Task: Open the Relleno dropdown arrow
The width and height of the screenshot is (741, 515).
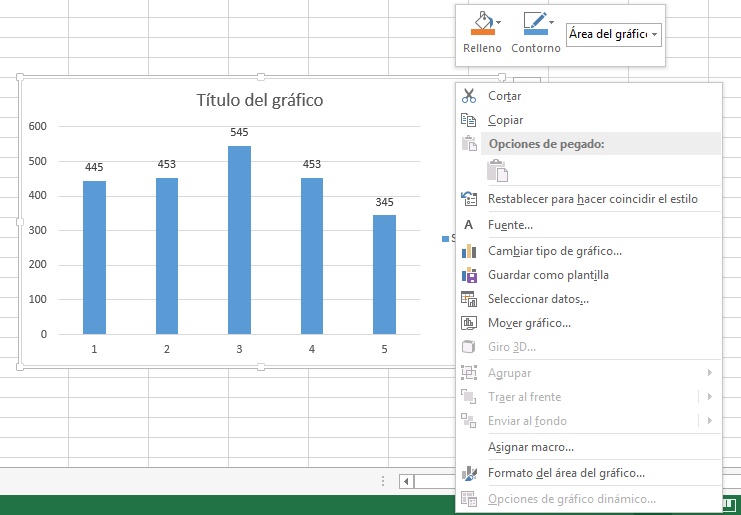Action: click(x=500, y=21)
